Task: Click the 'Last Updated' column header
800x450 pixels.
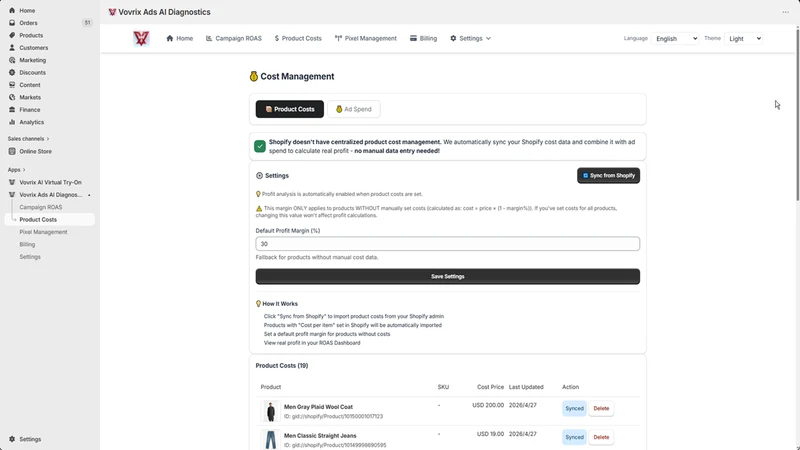Action: (x=526, y=387)
